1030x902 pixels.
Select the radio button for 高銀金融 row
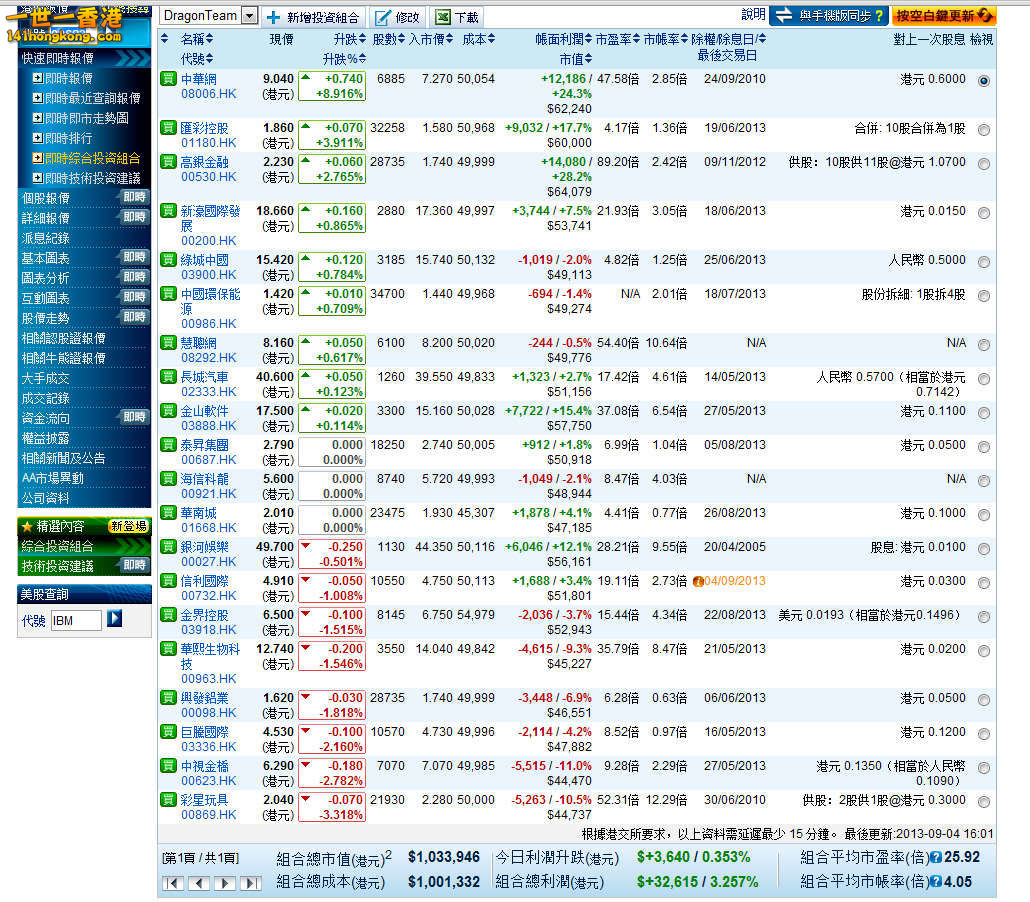(983, 164)
